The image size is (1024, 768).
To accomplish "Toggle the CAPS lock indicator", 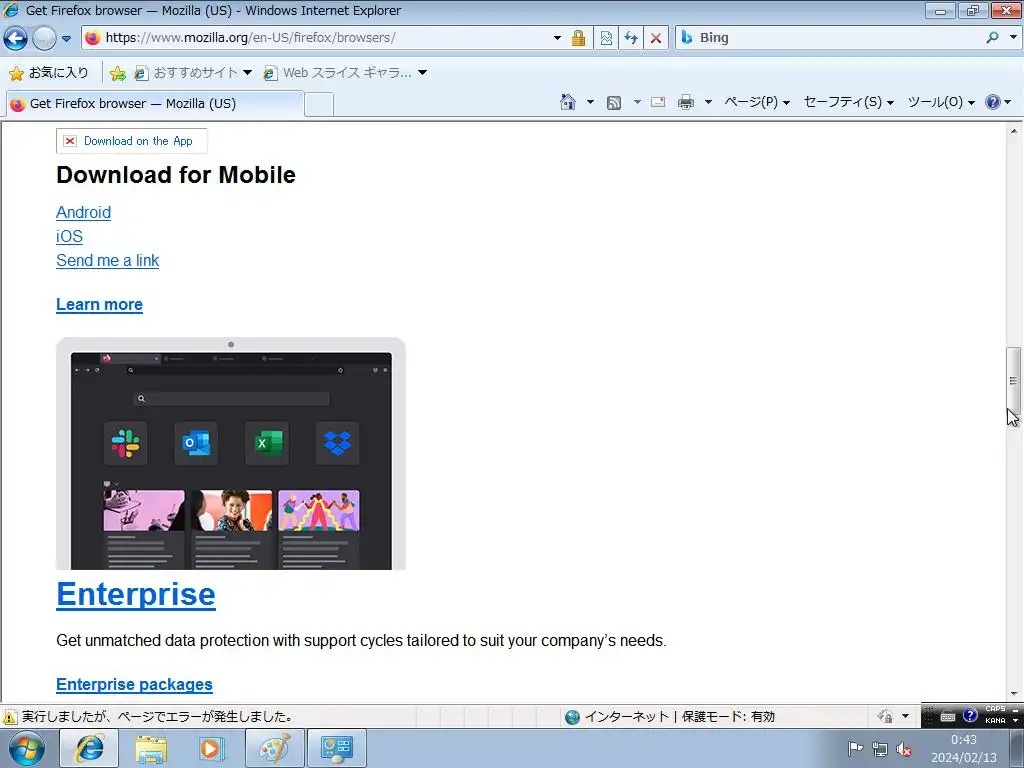I will click(x=995, y=709).
